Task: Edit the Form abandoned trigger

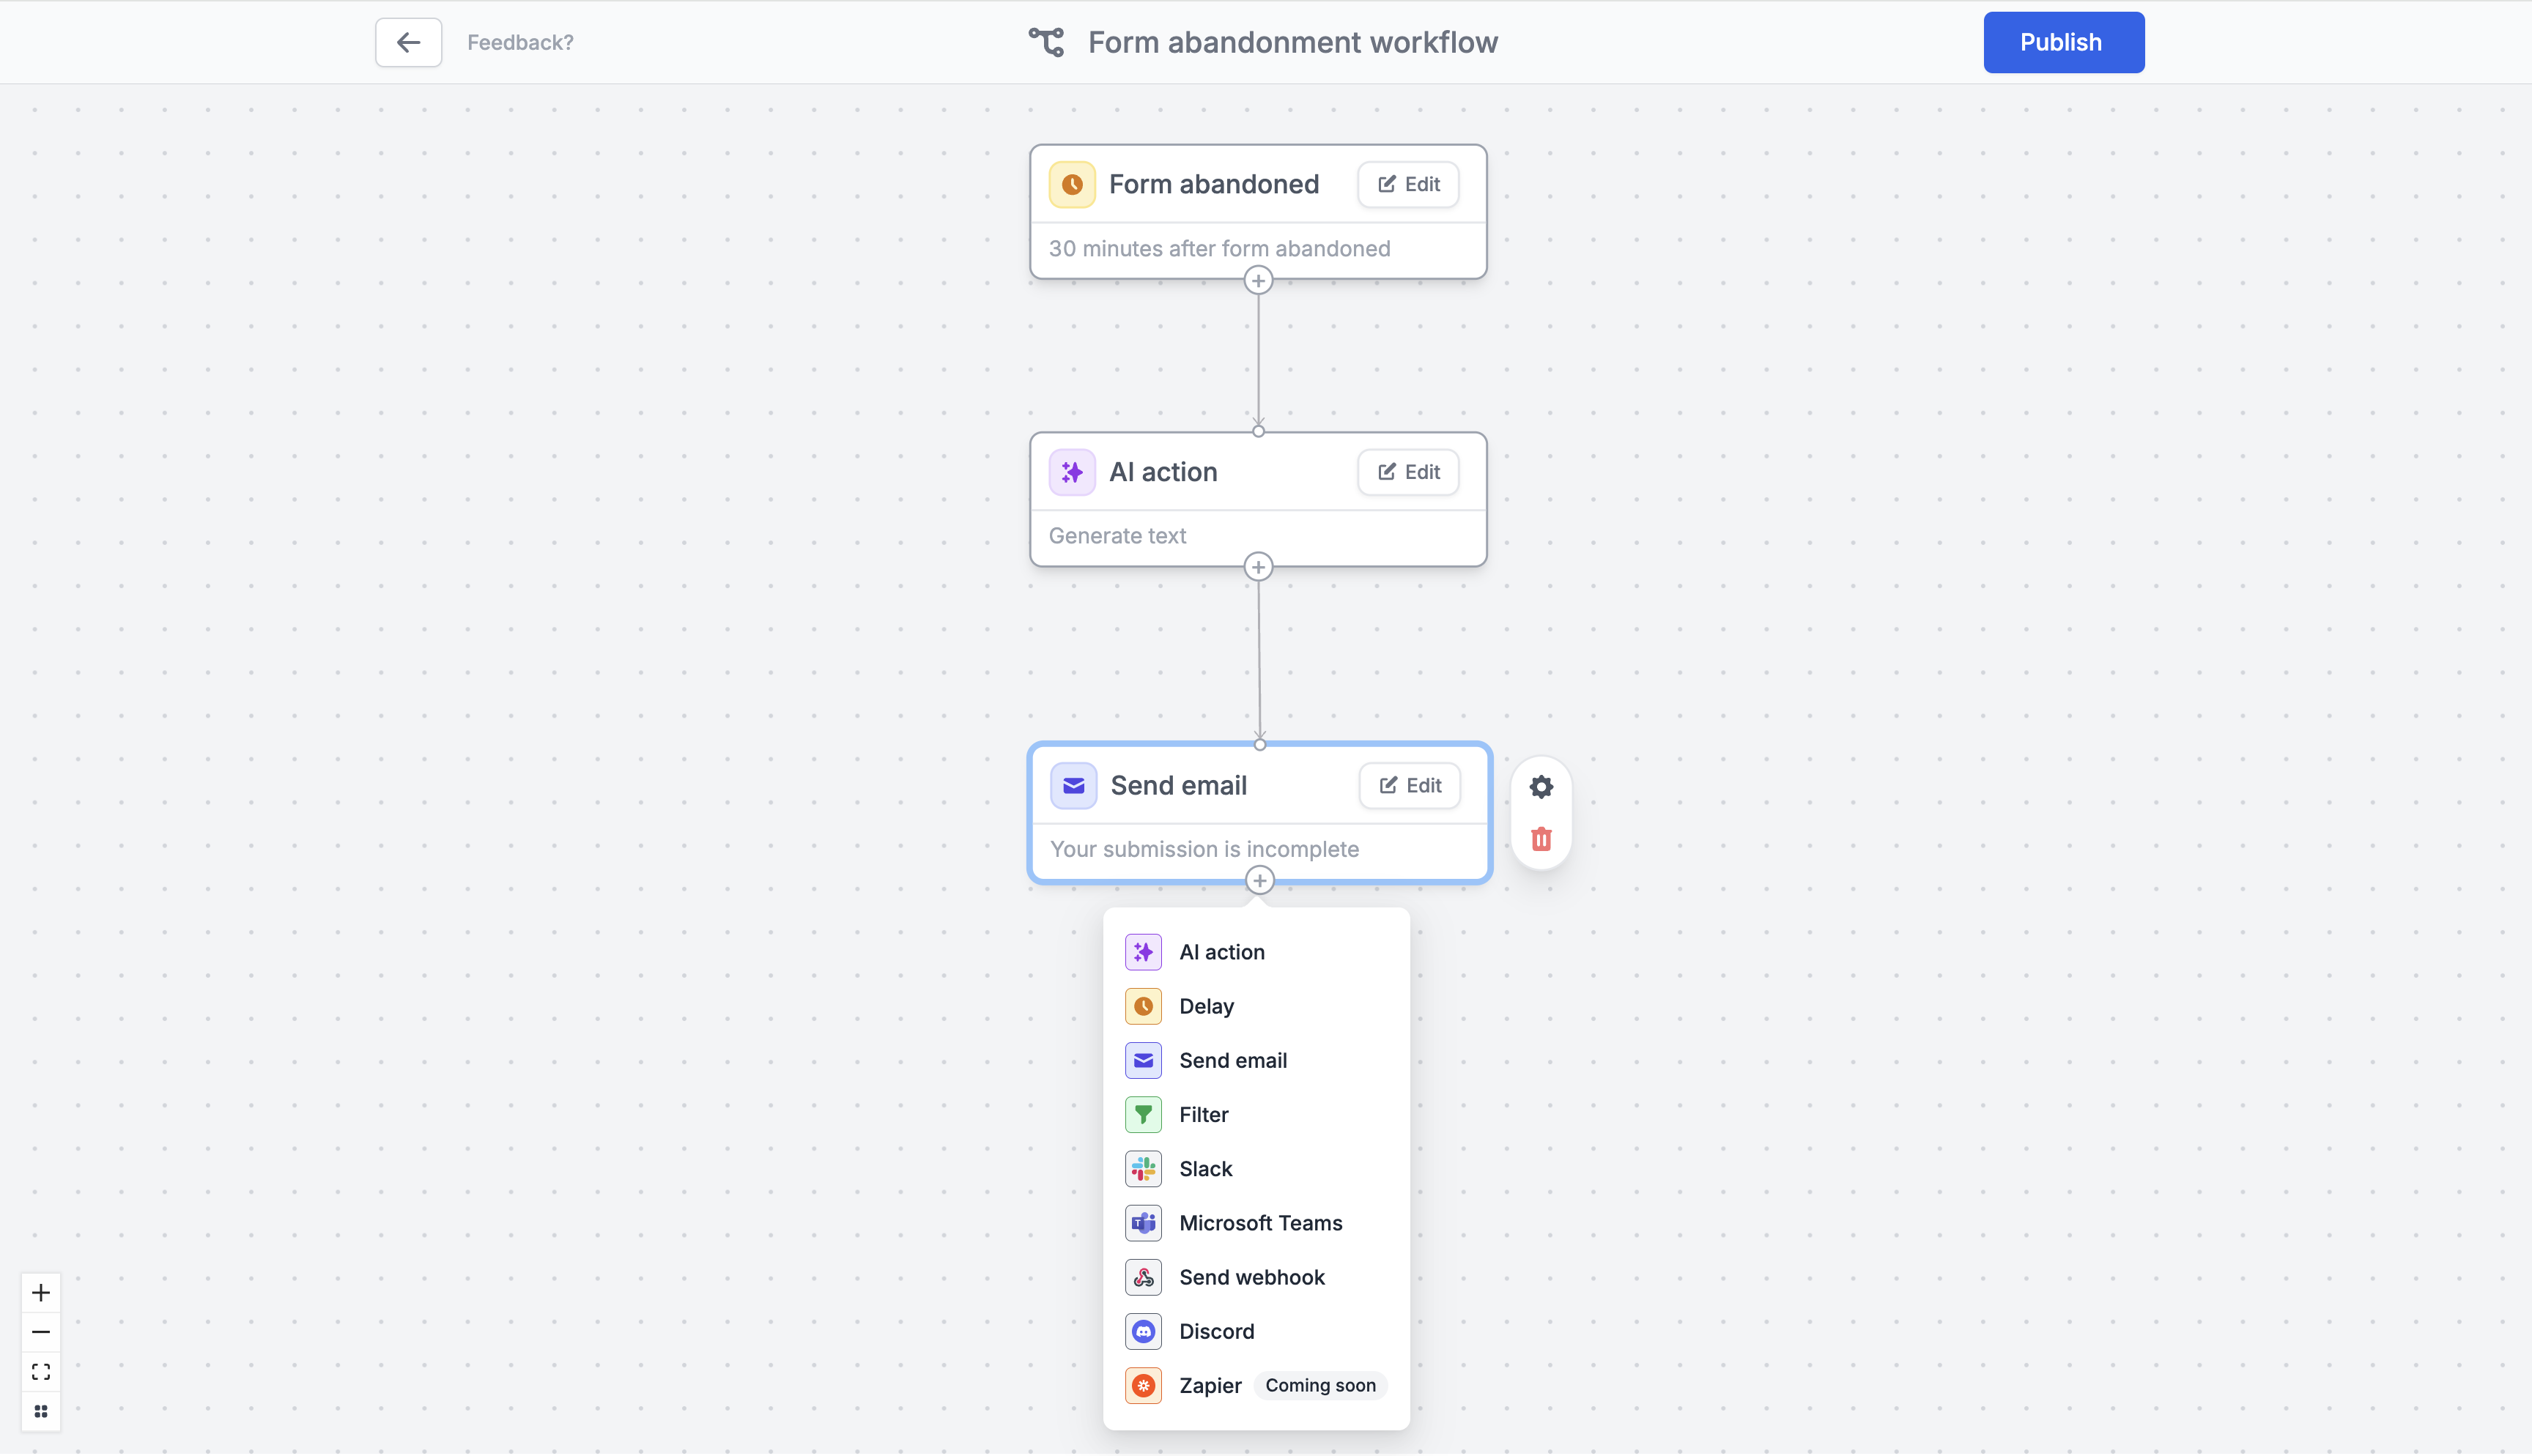Action: (x=1408, y=184)
